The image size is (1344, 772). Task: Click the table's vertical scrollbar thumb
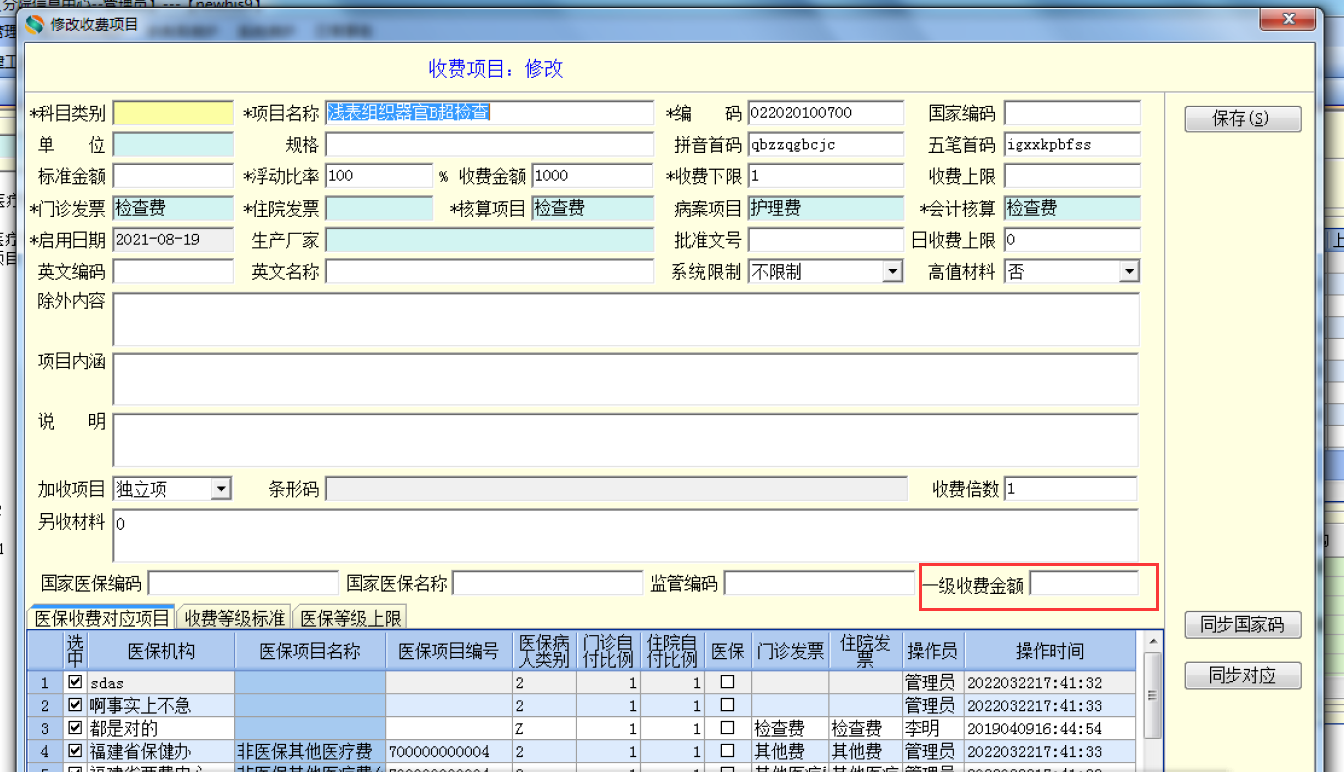(1152, 695)
